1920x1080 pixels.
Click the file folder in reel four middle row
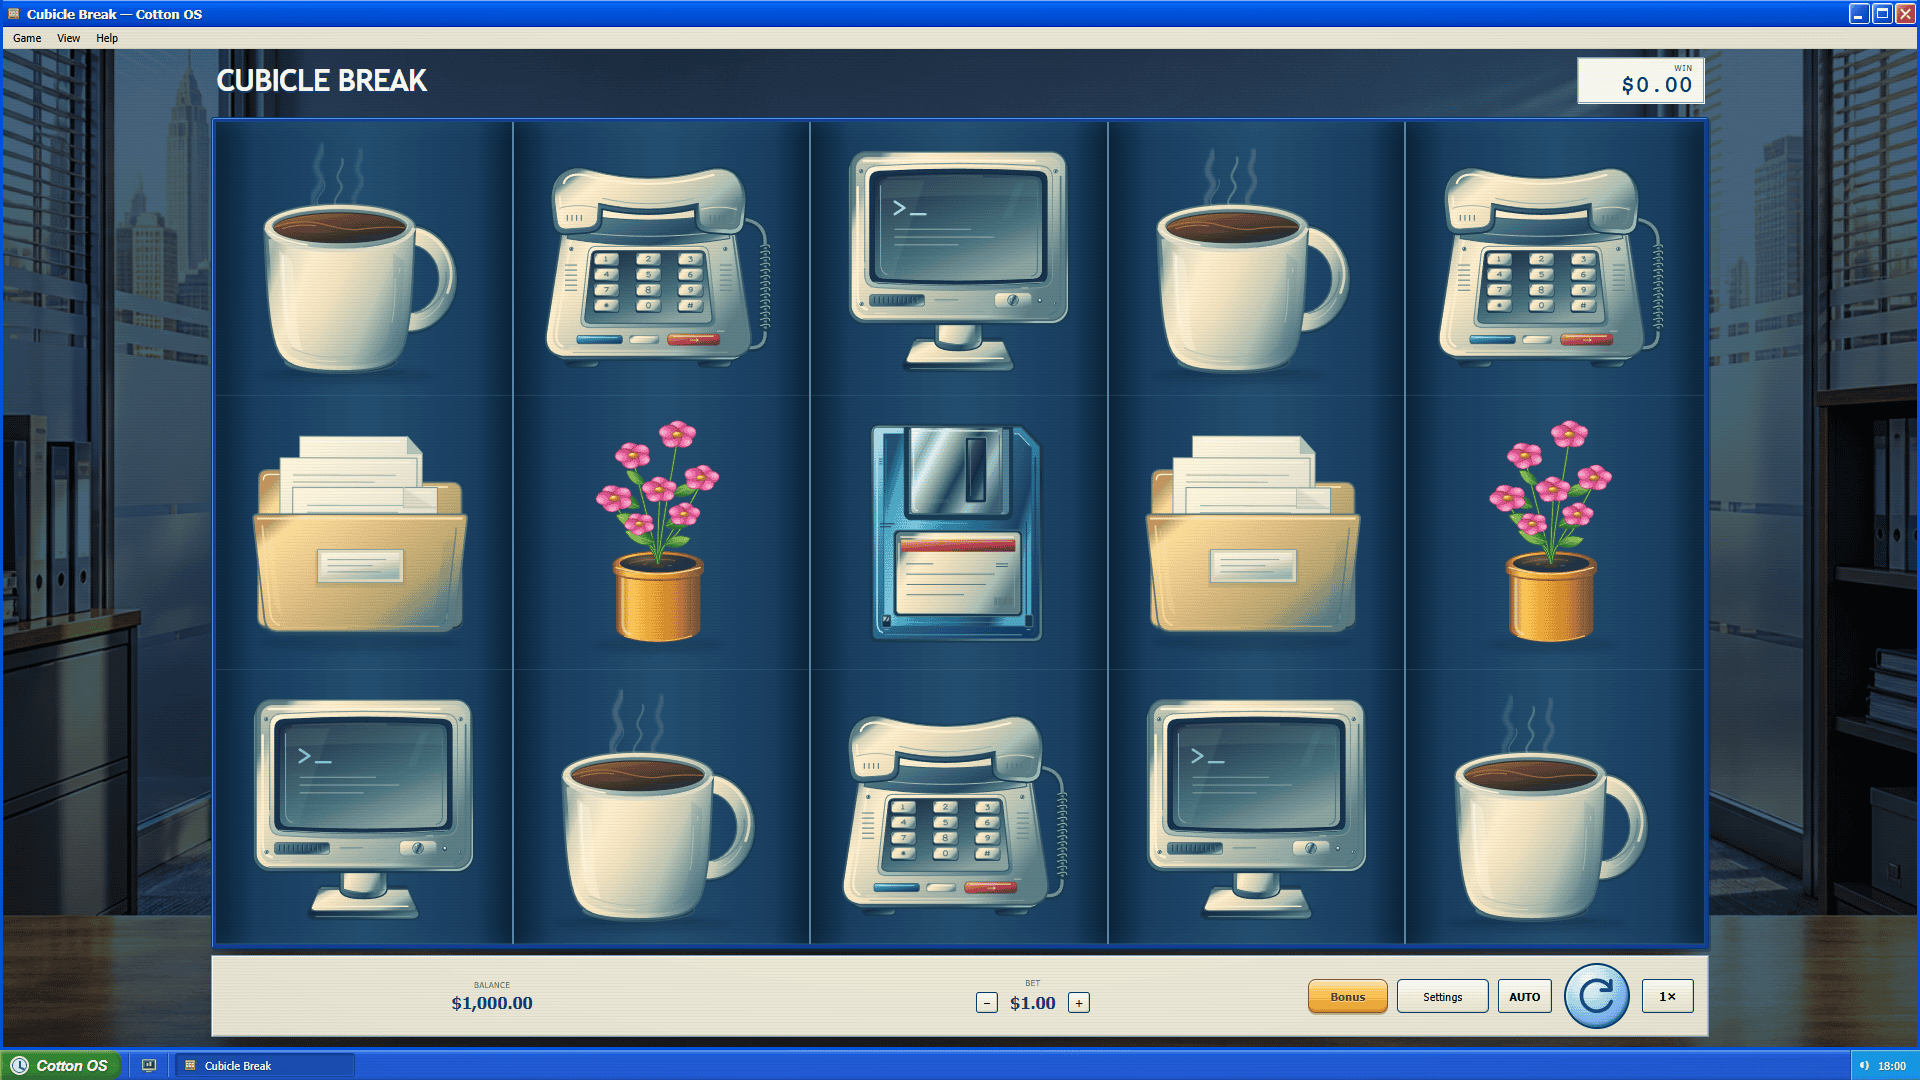[x=1253, y=533]
